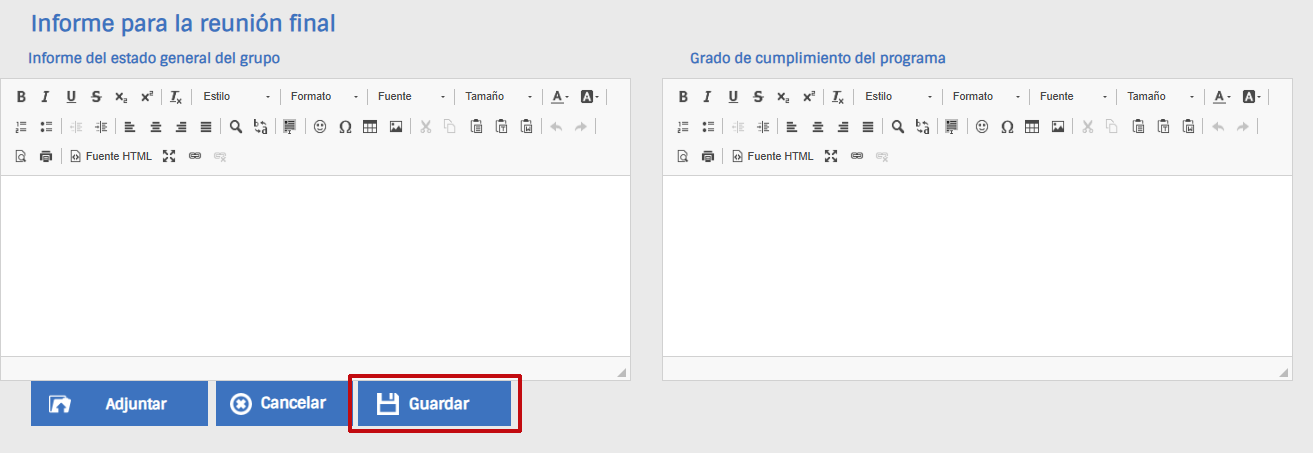Viewport: 1313px width, 453px height.
Task: Insert a link in the right editor
Action: click(857, 157)
